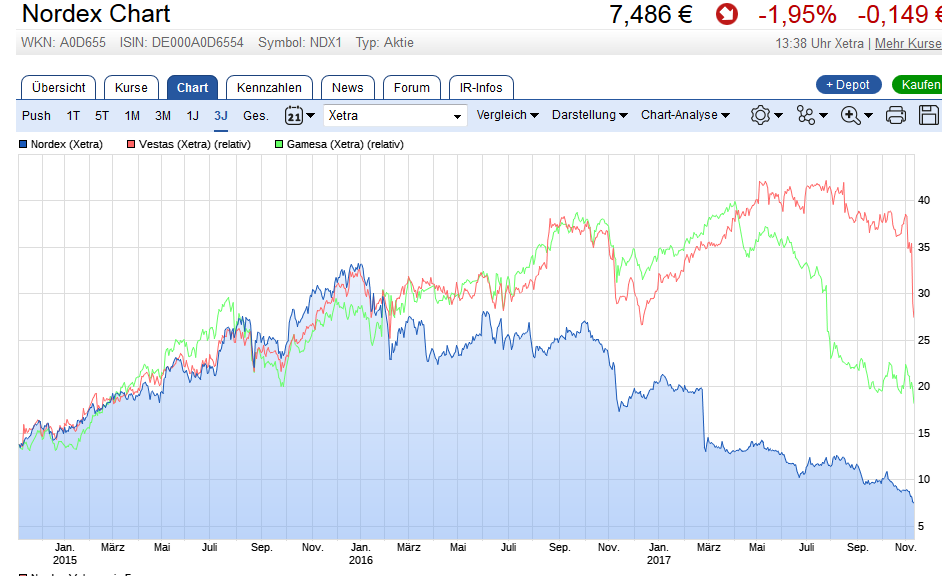Click the Nordex Chart heading
The height and width of the screenshot is (576, 942).
pyautogui.click(x=96, y=13)
